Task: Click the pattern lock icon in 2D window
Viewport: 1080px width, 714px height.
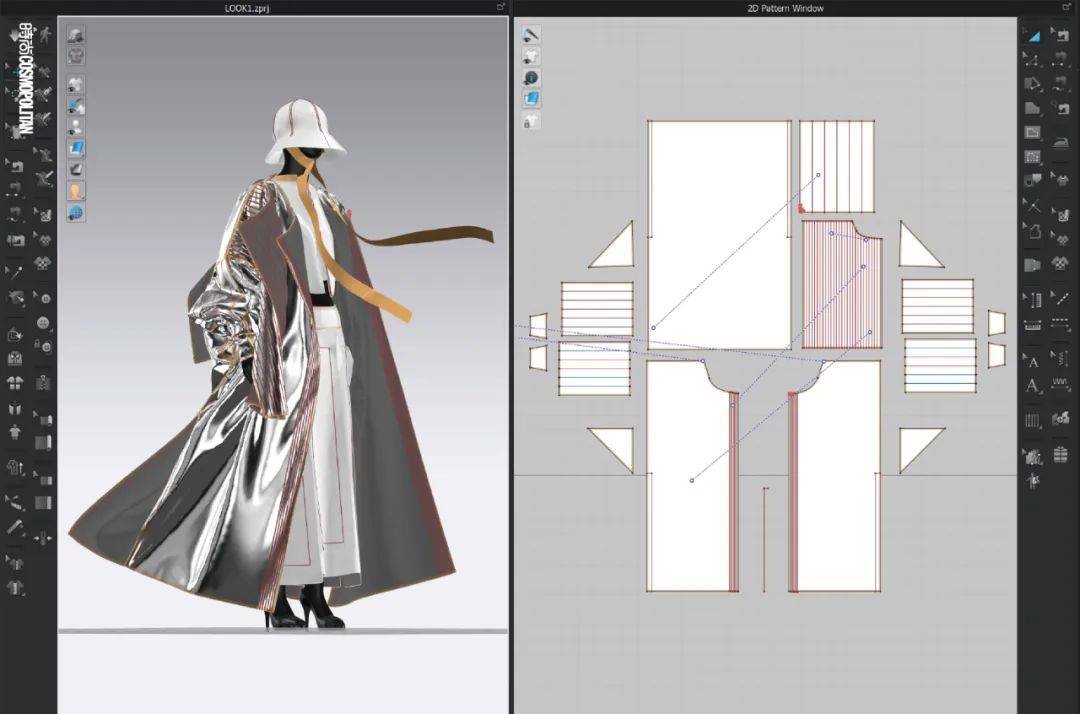Action: [531, 121]
